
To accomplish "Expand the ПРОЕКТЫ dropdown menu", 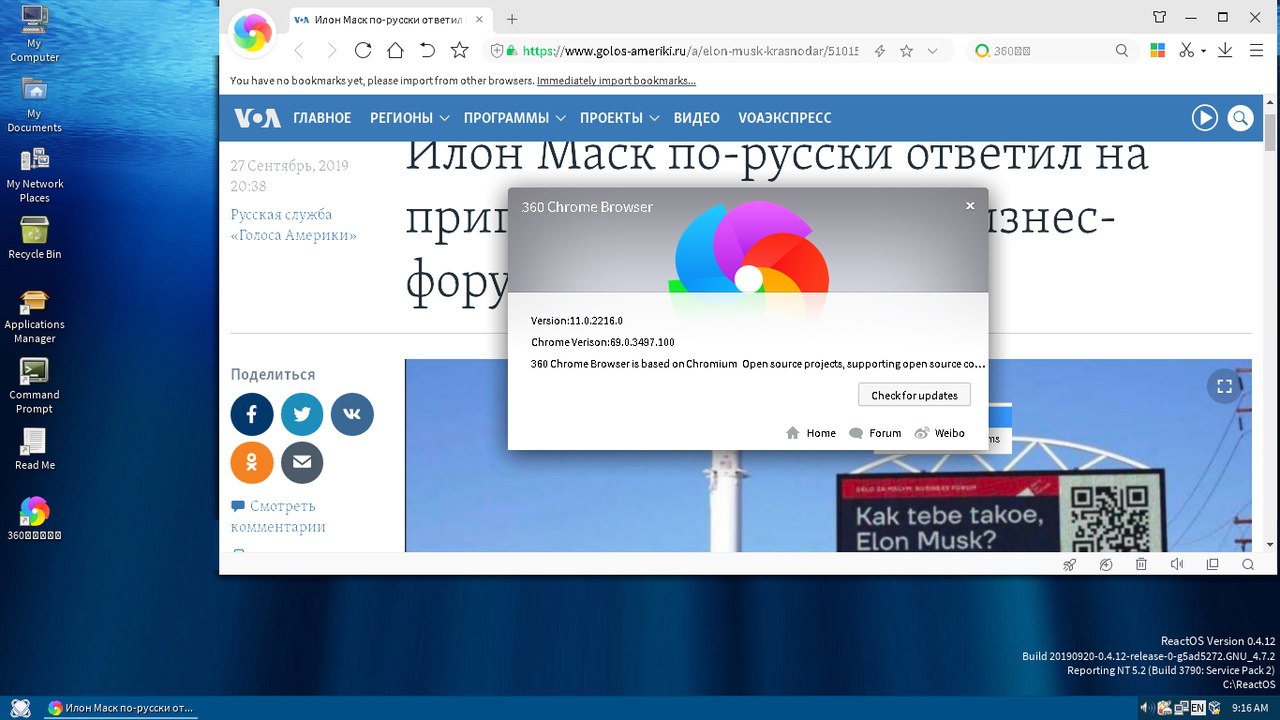I will (x=619, y=118).
